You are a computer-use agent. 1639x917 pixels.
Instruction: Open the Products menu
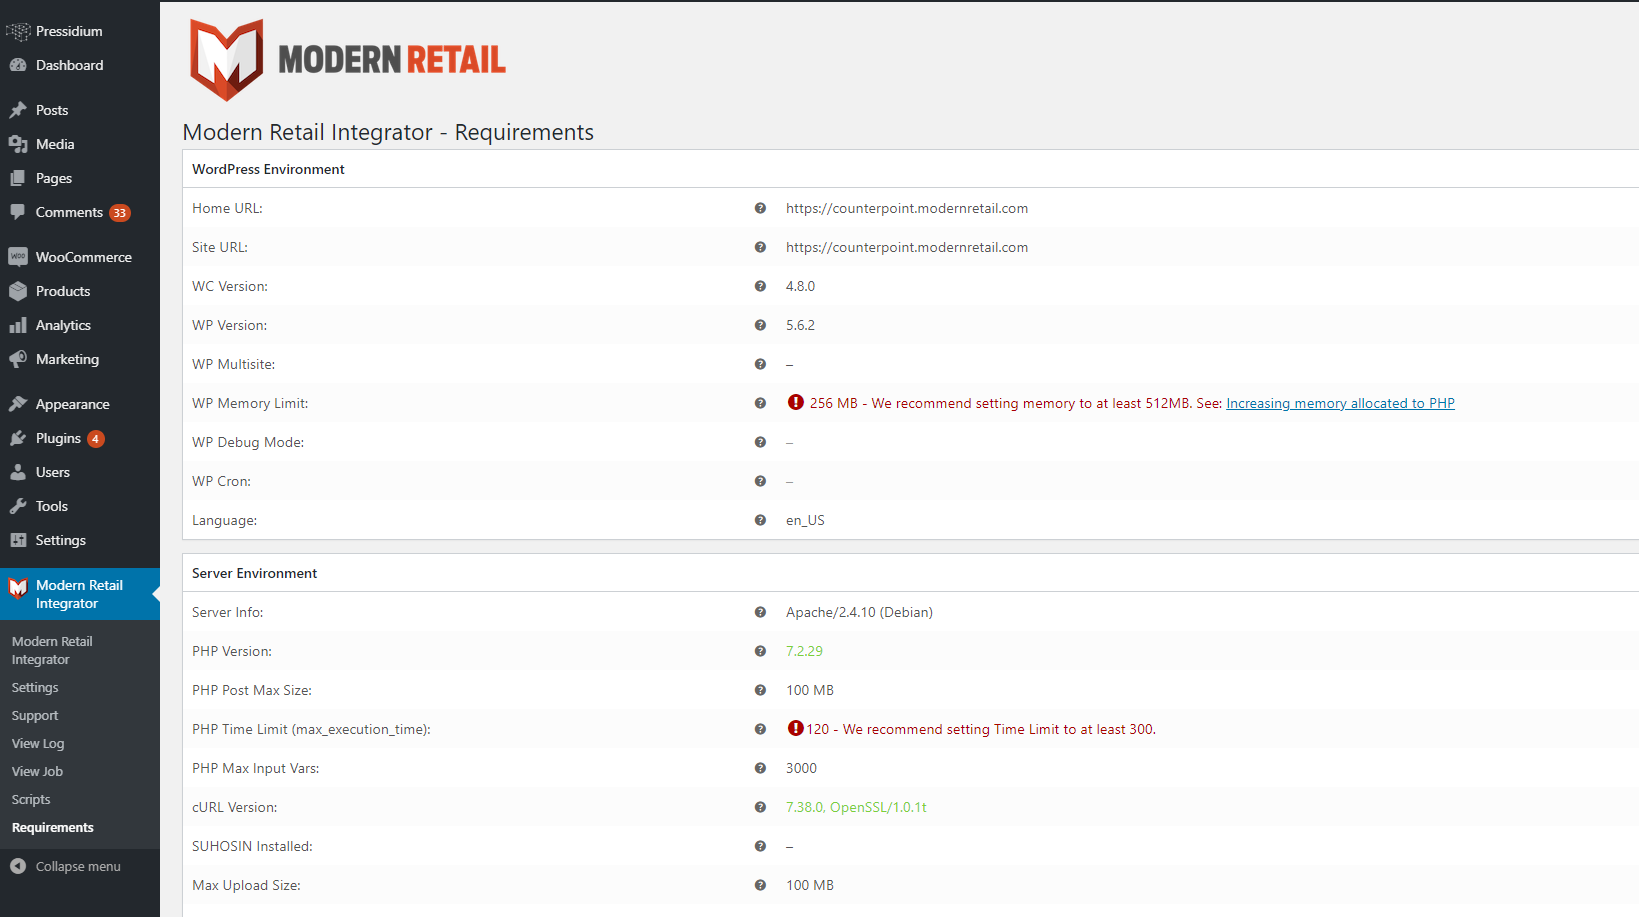point(80,291)
